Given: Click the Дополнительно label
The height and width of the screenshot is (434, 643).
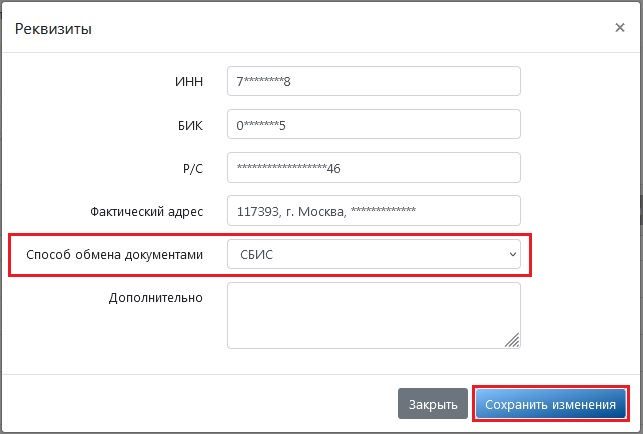Looking at the screenshot, I should coord(155,297).
